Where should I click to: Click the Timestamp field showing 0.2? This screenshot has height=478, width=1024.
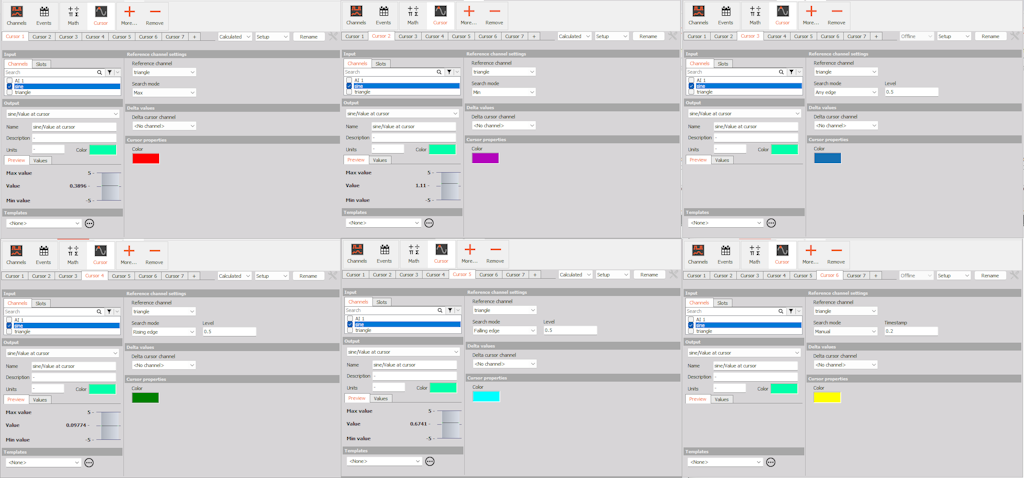(911, 331)
